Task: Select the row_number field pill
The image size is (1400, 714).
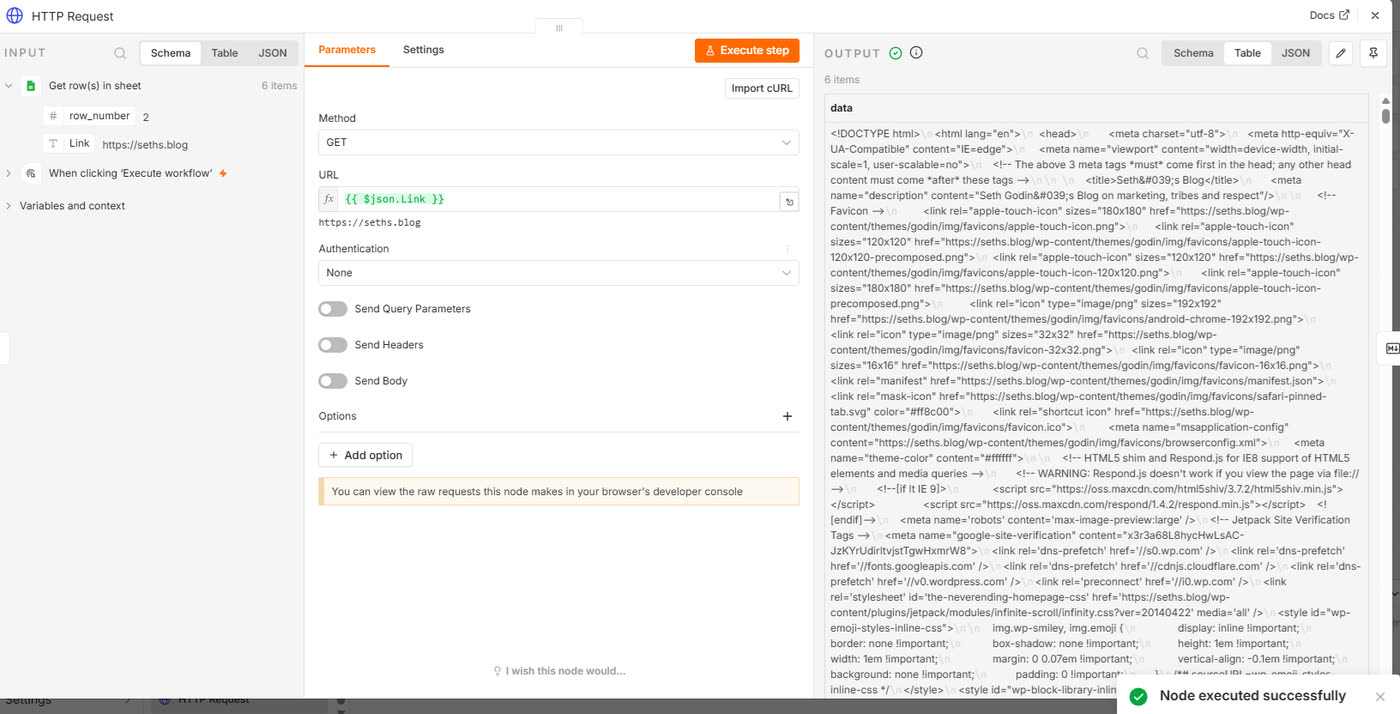Action: click(x=90, y=116)
